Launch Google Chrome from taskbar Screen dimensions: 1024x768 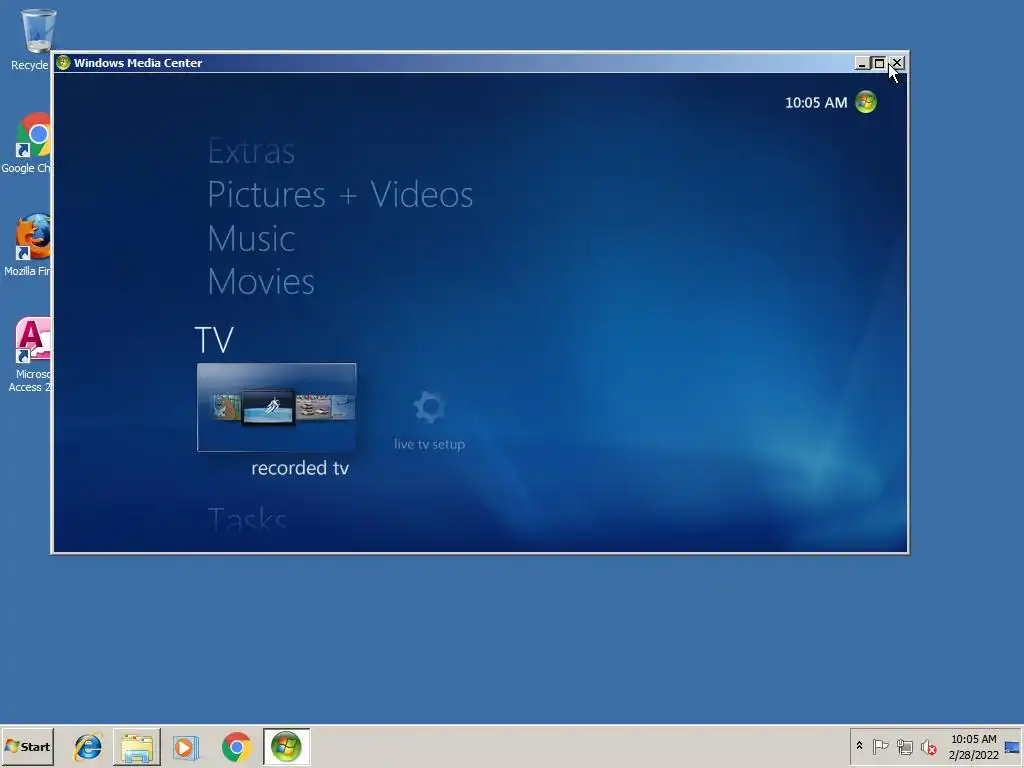click(236, 747)
